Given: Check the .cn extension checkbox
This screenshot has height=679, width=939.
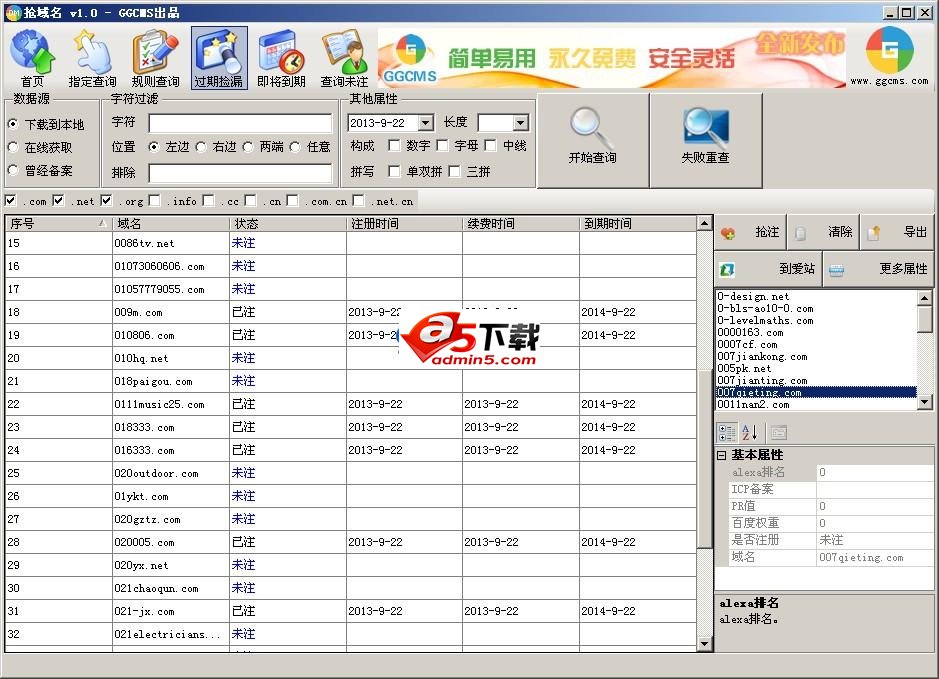Looking at the screenshot, I should (x=250, y=201).
